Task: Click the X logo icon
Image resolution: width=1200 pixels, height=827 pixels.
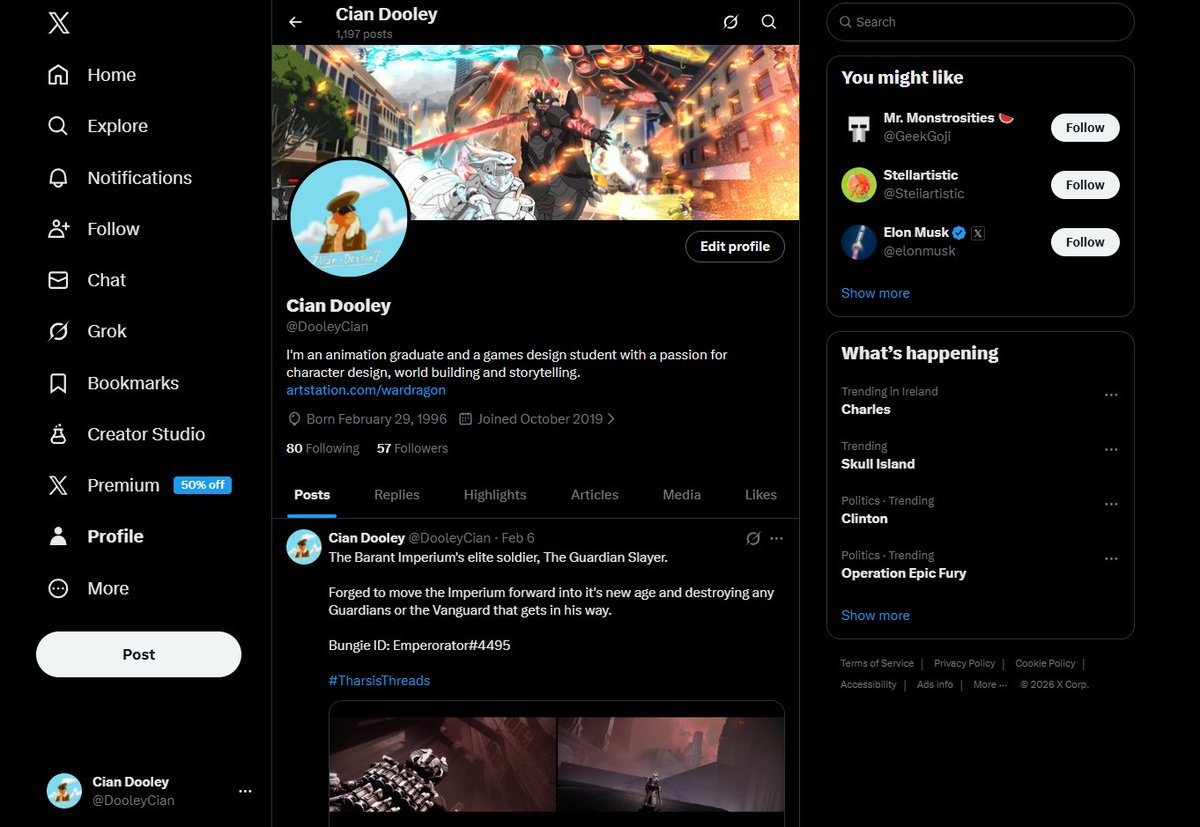Action: 59,24
